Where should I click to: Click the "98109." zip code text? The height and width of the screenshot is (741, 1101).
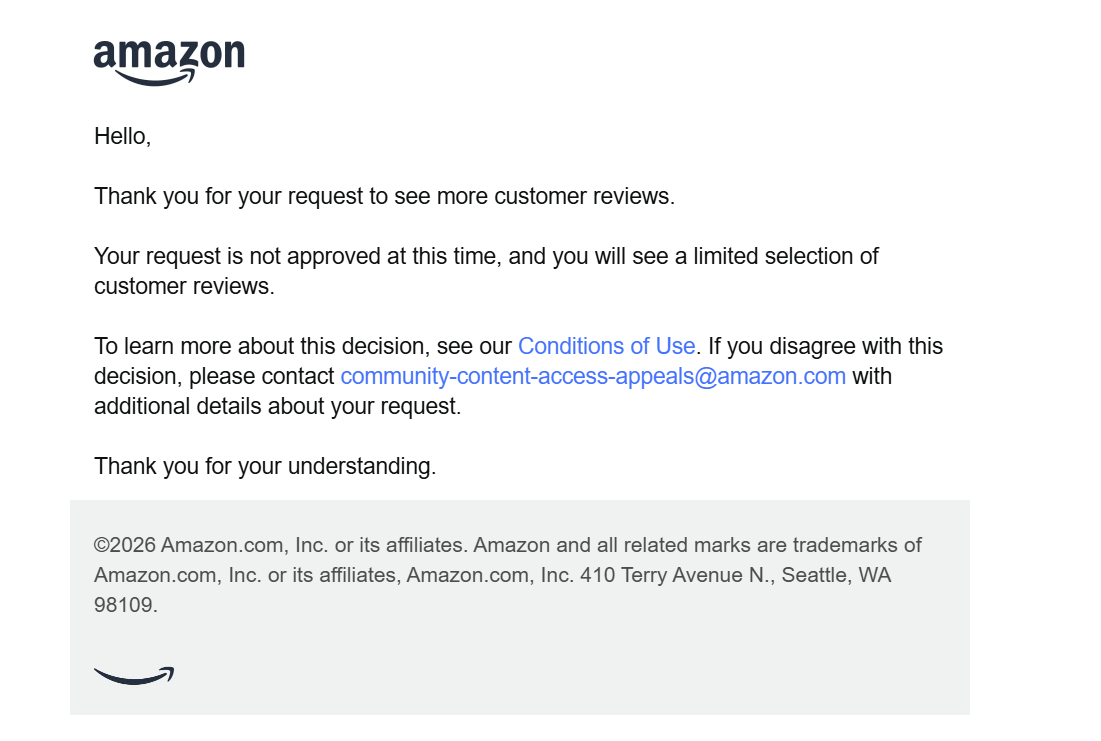(125, 605)
